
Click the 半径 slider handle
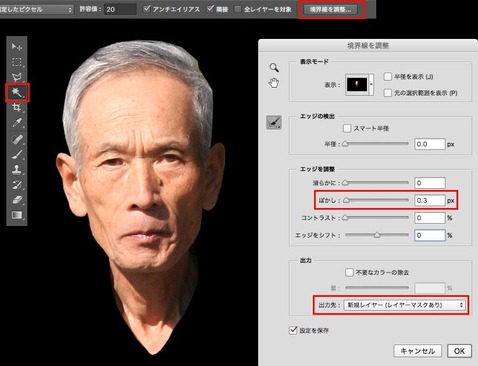[x=346, y=144]
